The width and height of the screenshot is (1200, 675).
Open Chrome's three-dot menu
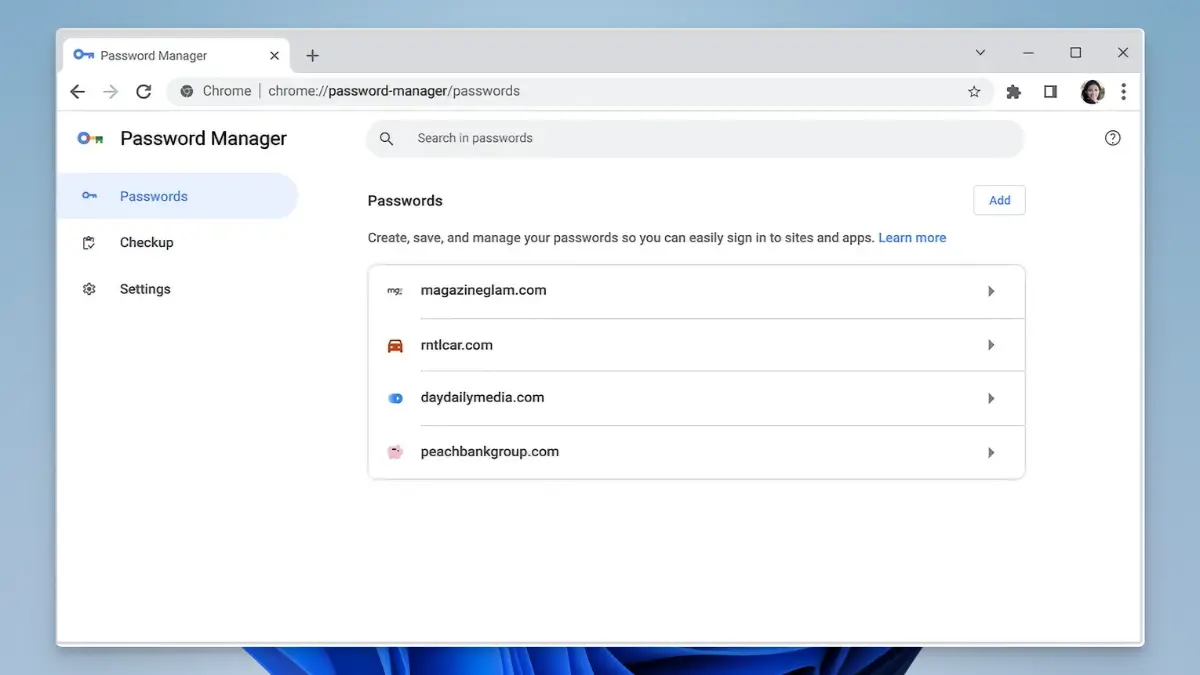tap(1124, 91)
